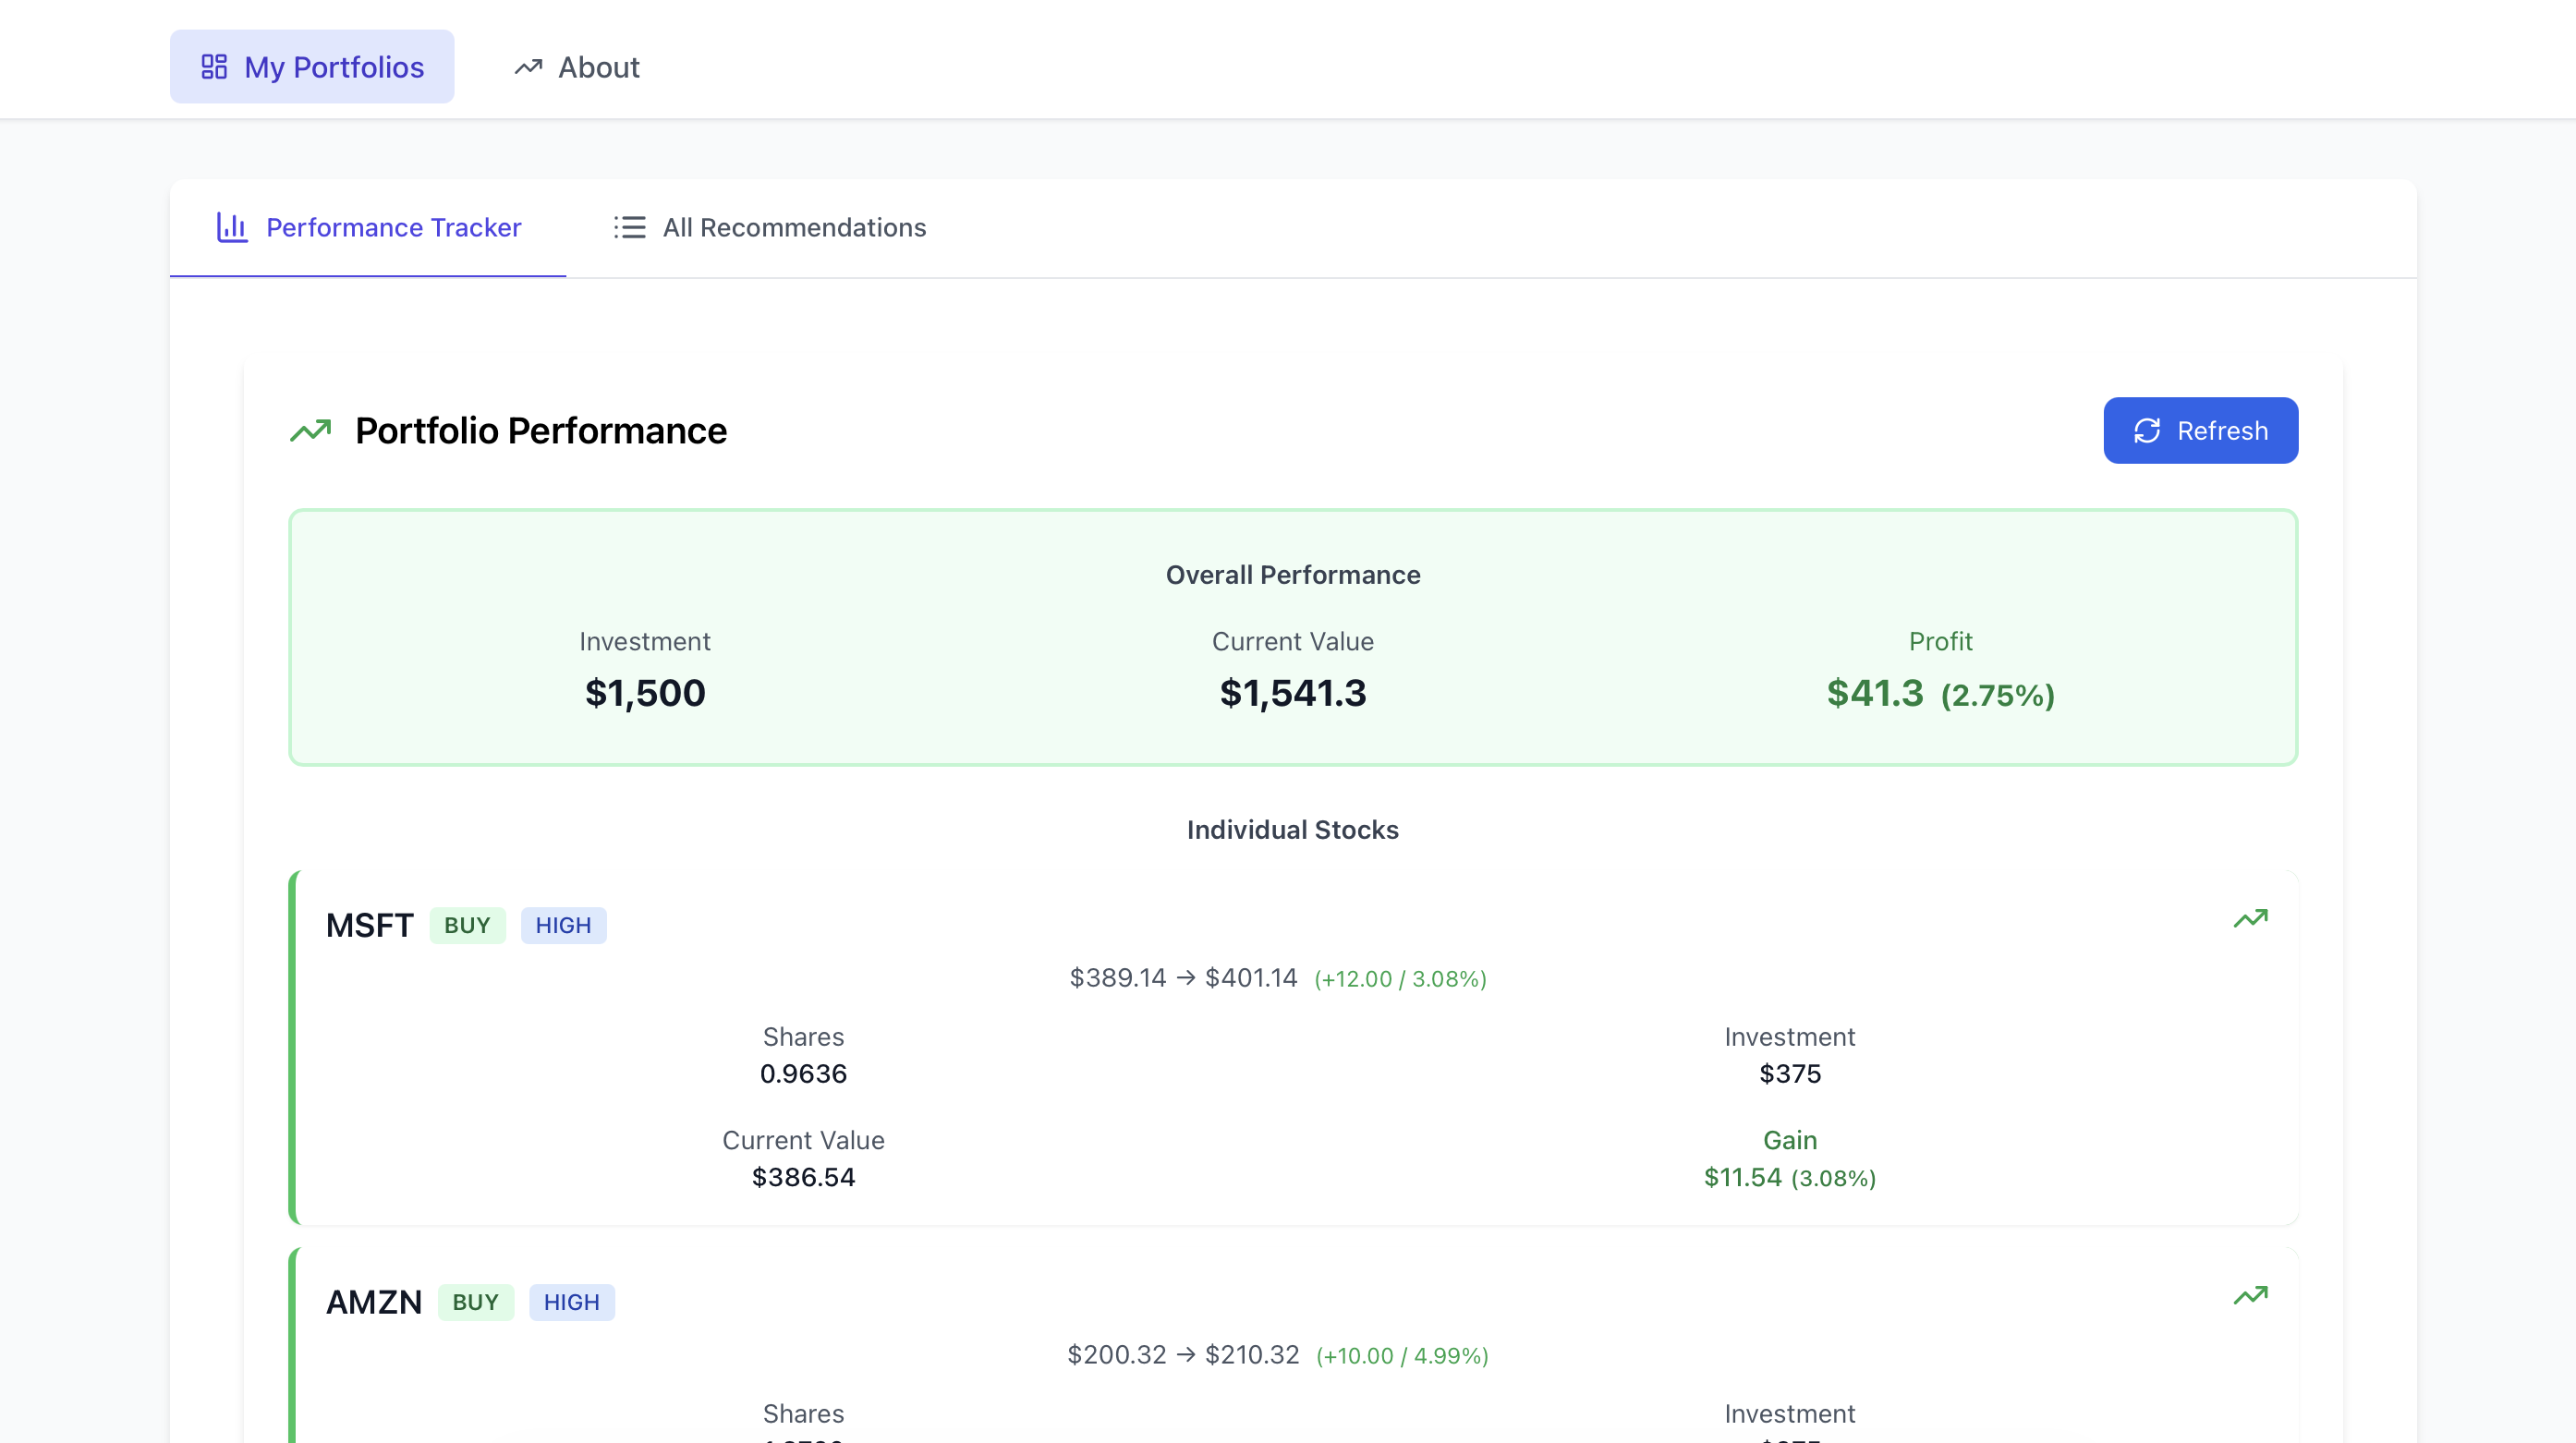Switch to the All Recommendations tab
The height and width of the screenshot is (1443, 2576).
770,228
